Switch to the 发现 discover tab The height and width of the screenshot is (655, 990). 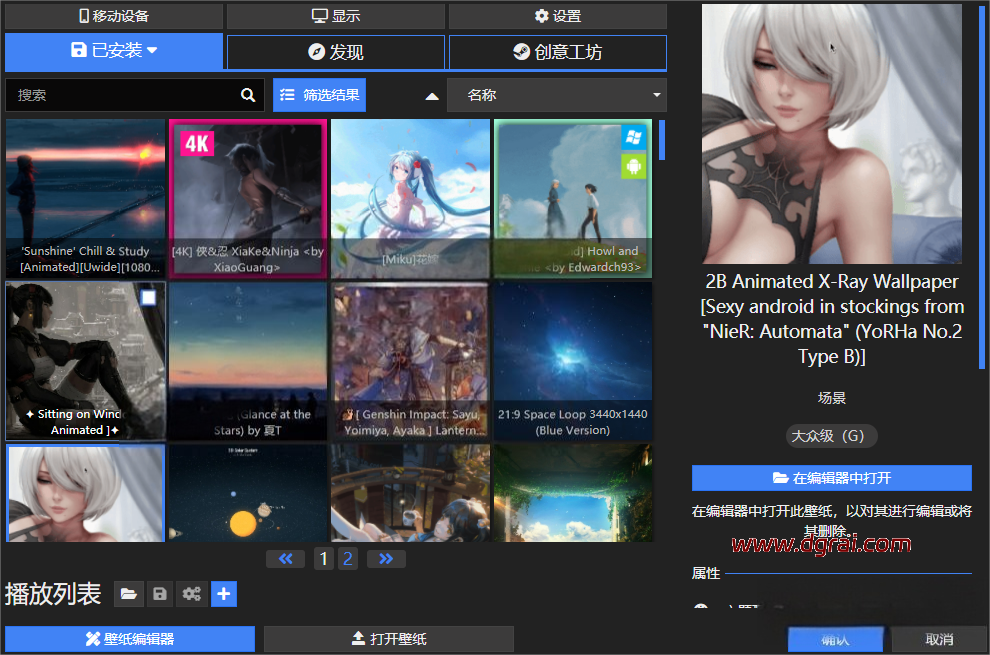click(x=336, y=52)
